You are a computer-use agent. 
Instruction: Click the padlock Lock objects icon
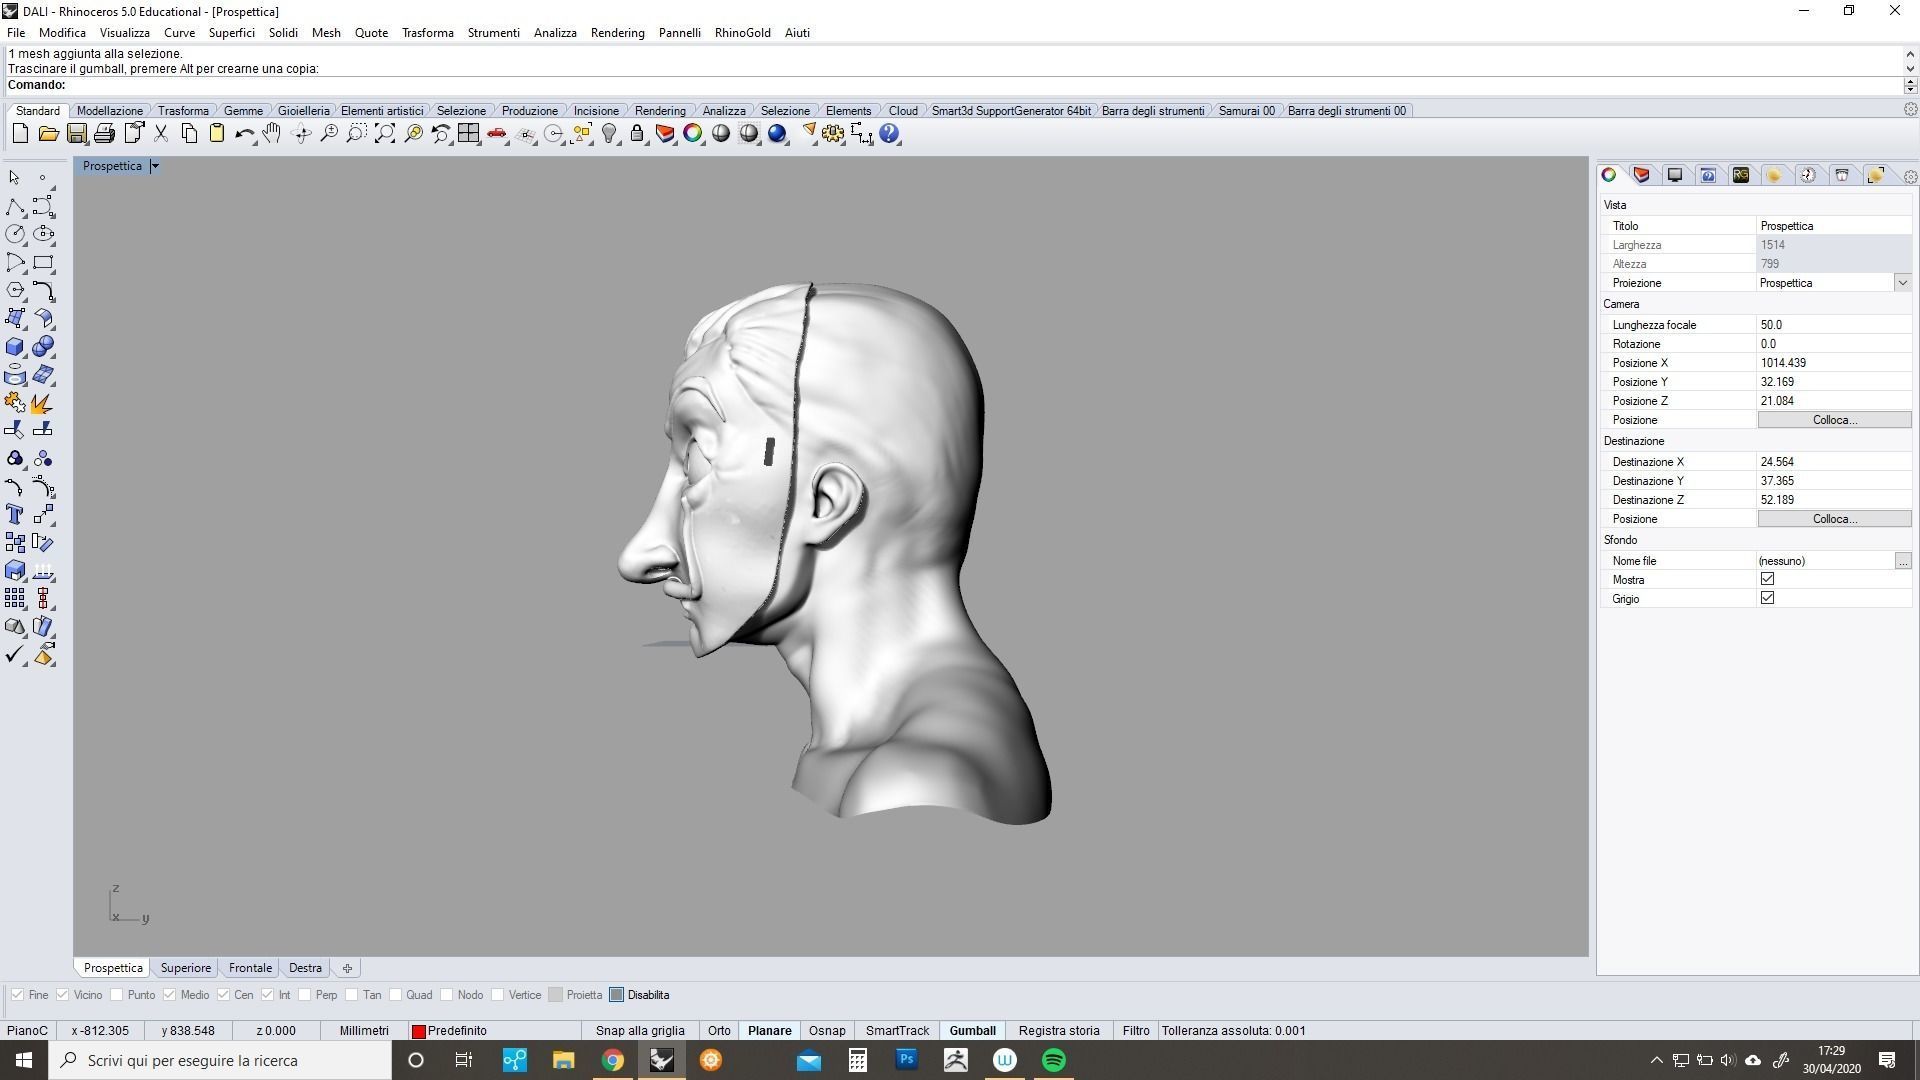[637, 134]
